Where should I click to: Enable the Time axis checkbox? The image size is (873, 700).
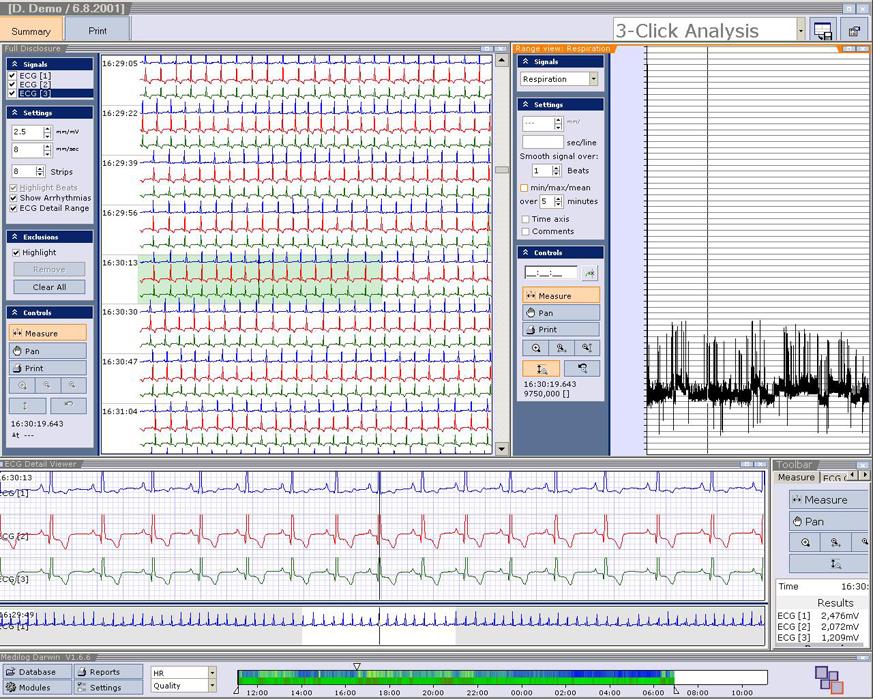coord(525,219)
